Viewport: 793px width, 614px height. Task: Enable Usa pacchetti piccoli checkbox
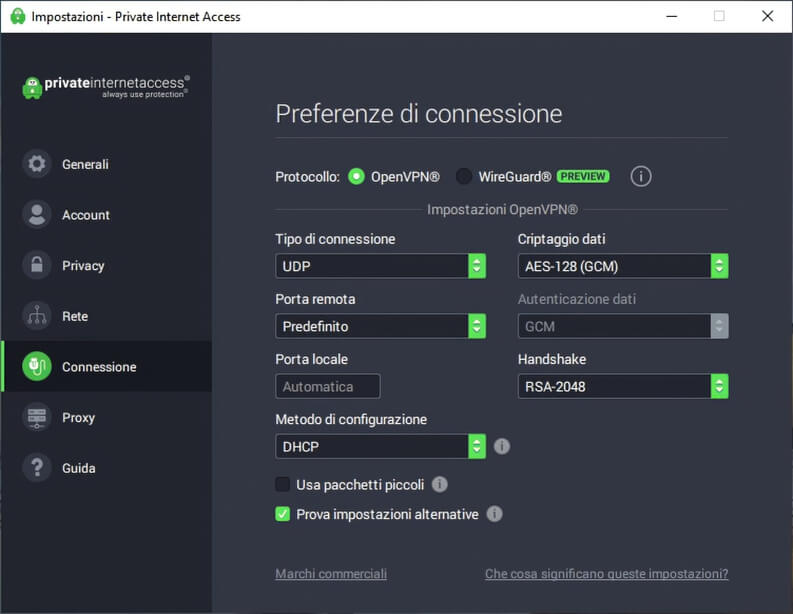(282, 485)
